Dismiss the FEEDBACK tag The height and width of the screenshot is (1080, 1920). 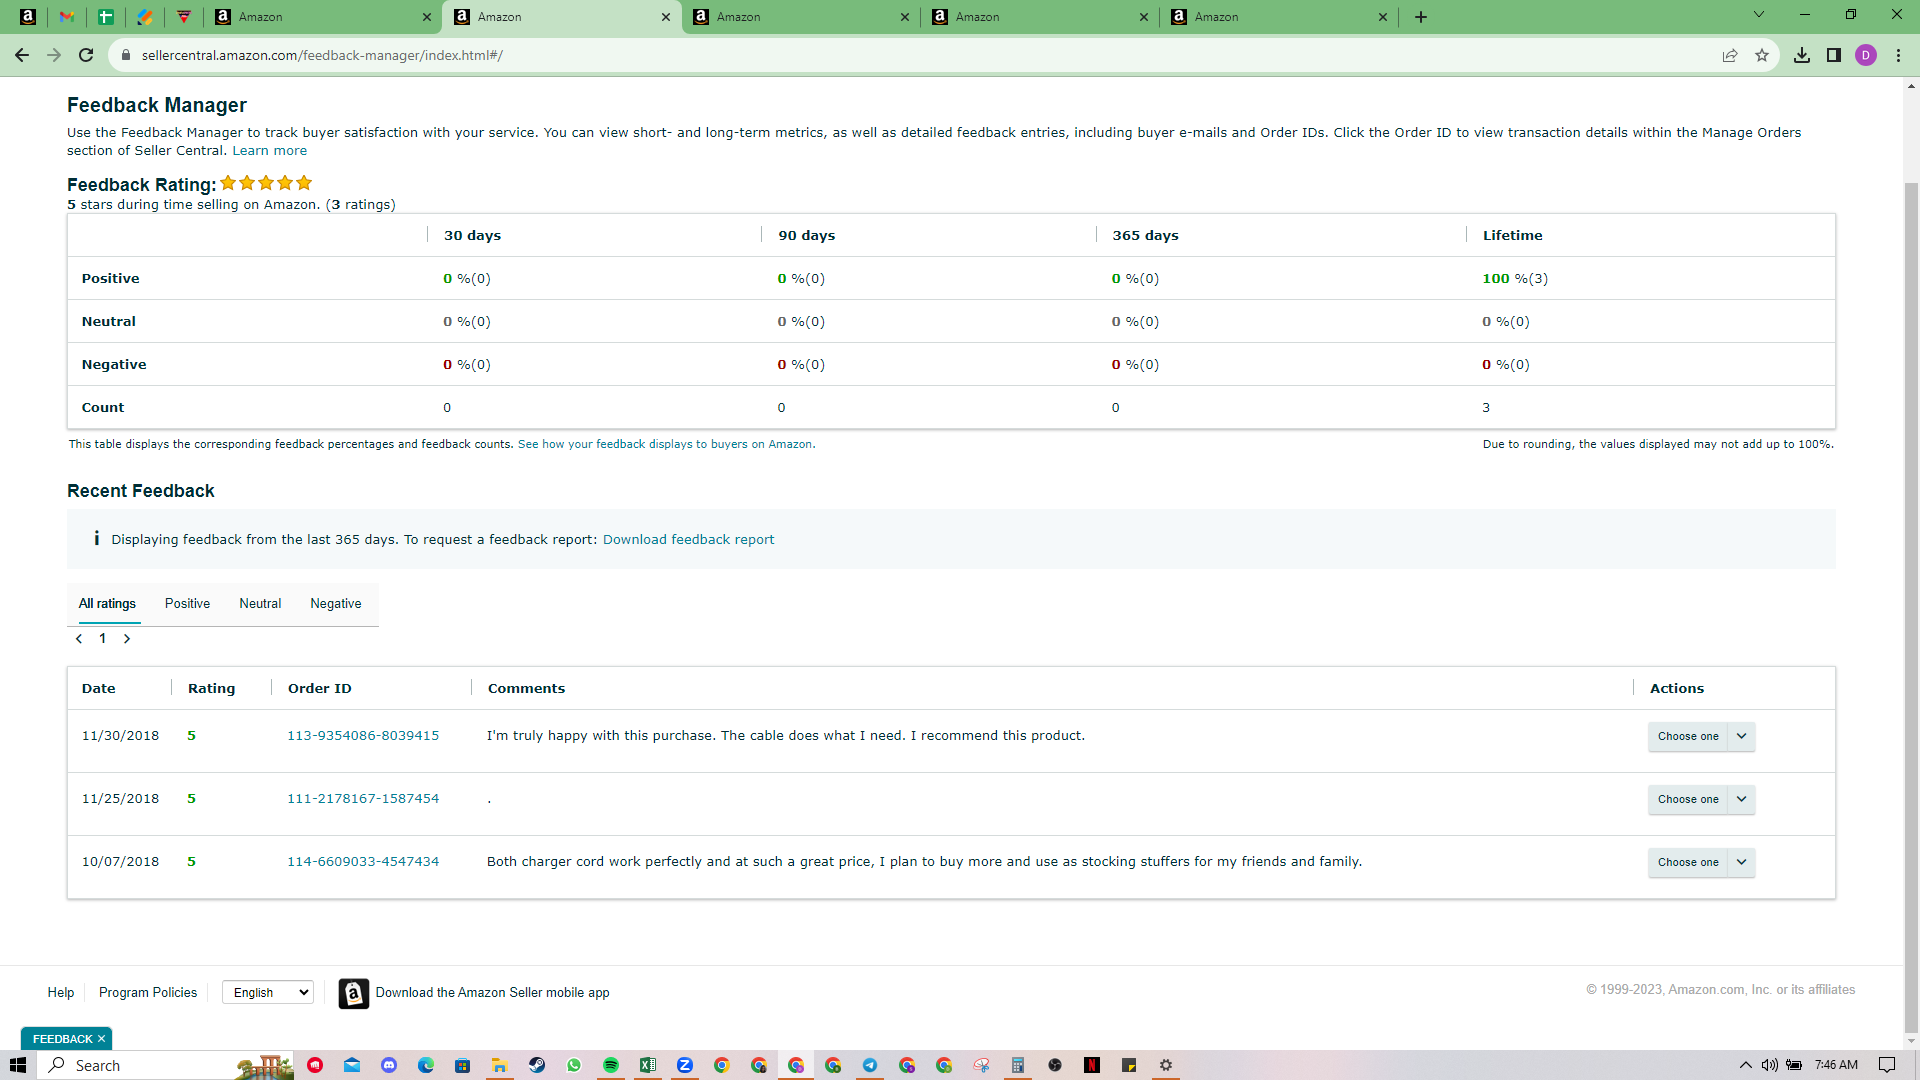pos(101,1039)
